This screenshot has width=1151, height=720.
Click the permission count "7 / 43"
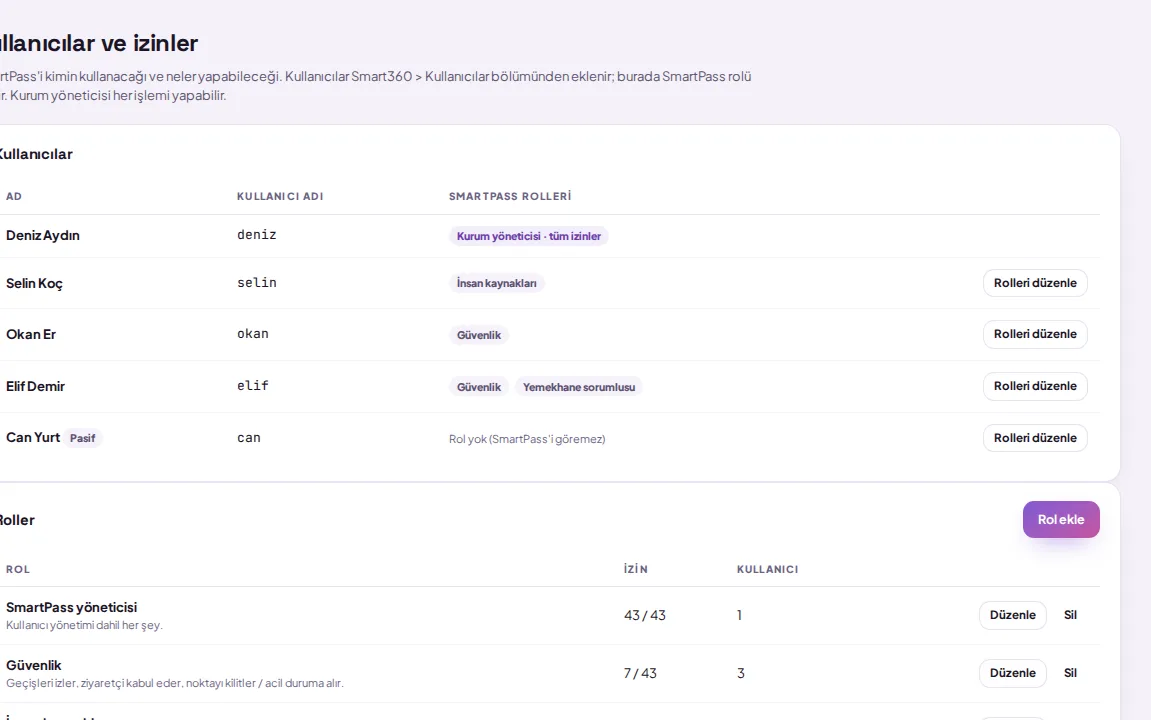[640, 673]
